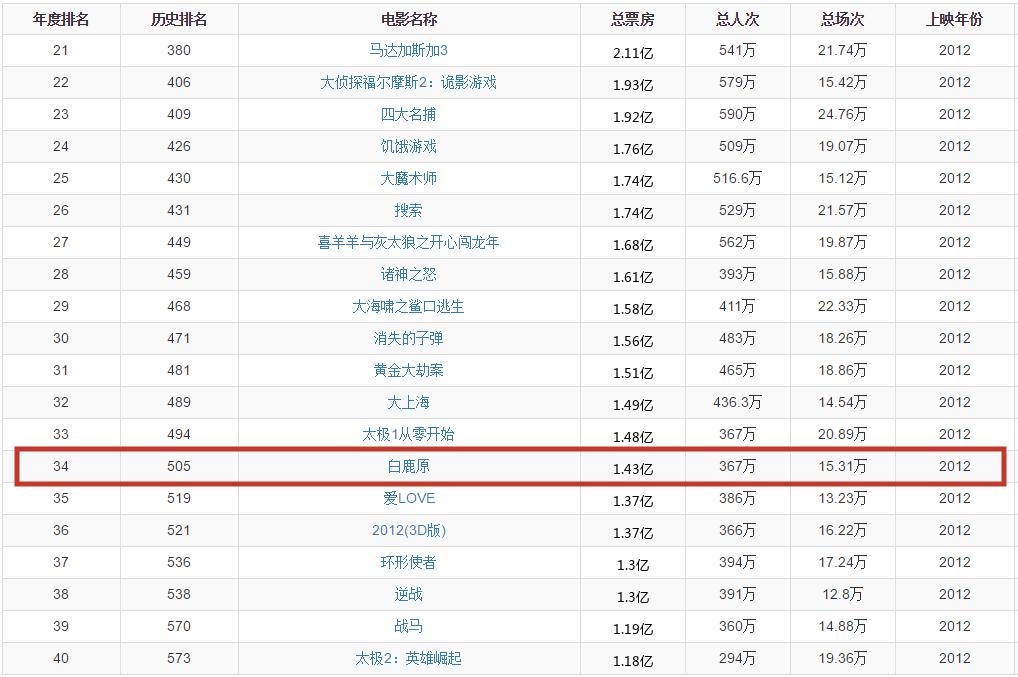
Task: Open the 太极1从零开始 link
Action: point(408,434)
